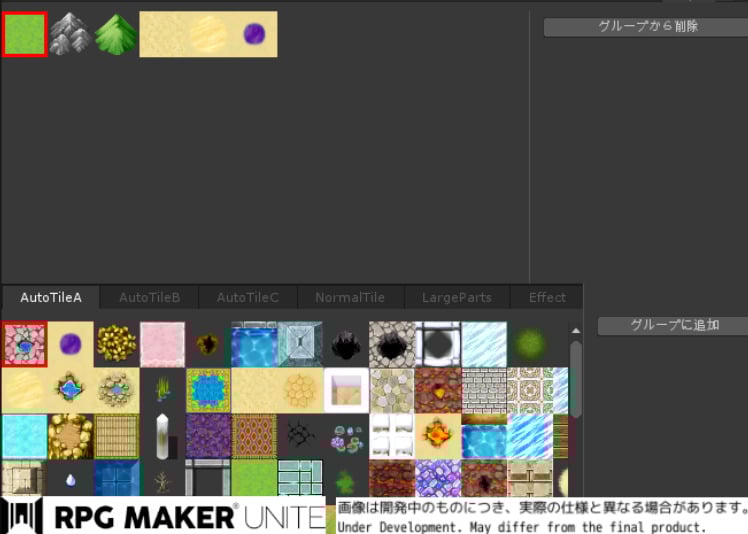Image resolution: width=748 pixels, height=534 pixels.
Task: Click the グループから削除 button
Action: coord(647,27)
